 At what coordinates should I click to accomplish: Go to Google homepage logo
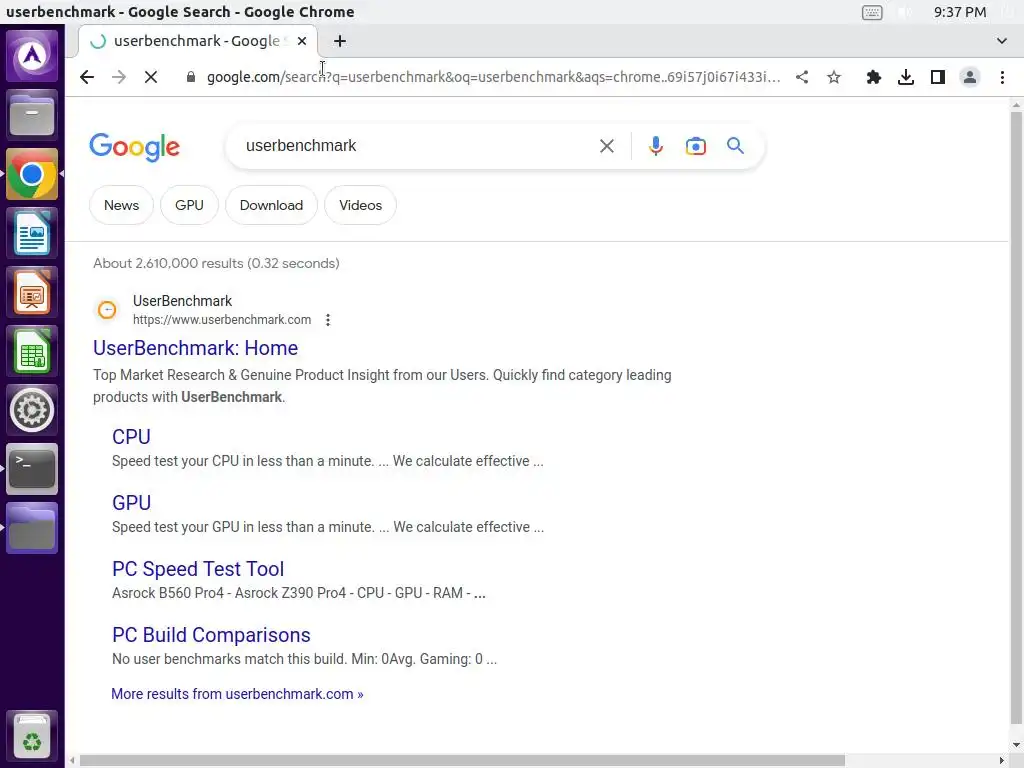(x=134, y=147)
